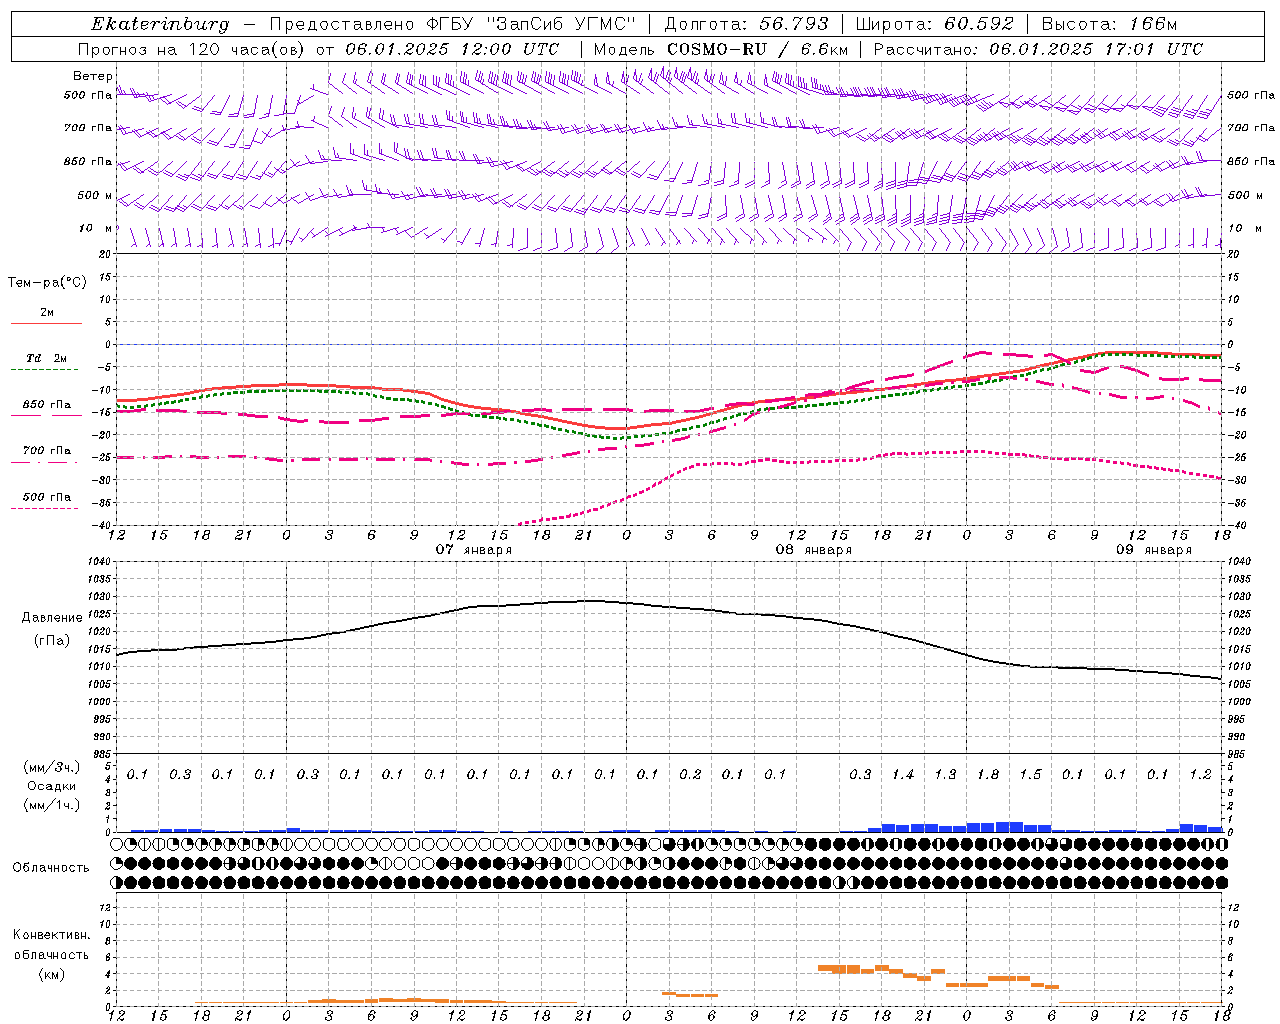Click the dashed line sample under 'Td 2м'
This screenshot has height=1024, width=1280.
click(x=44, y=370)
